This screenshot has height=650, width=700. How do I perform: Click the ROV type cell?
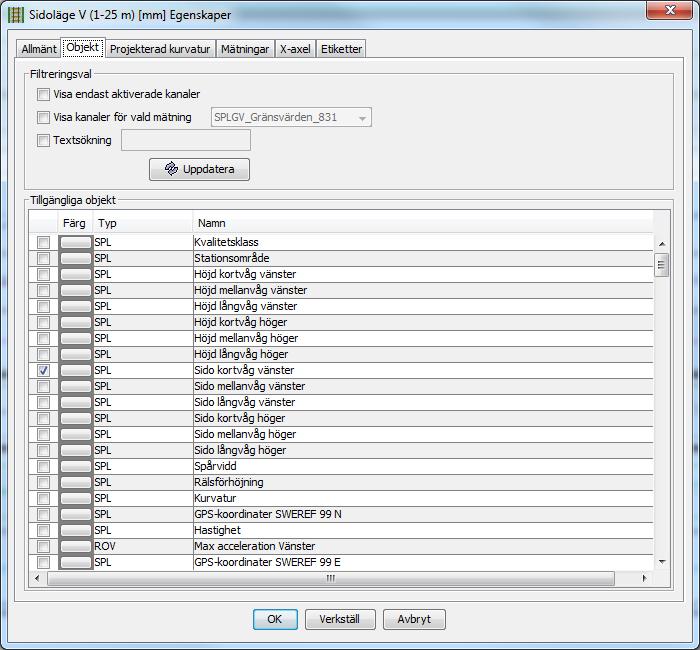143,546
